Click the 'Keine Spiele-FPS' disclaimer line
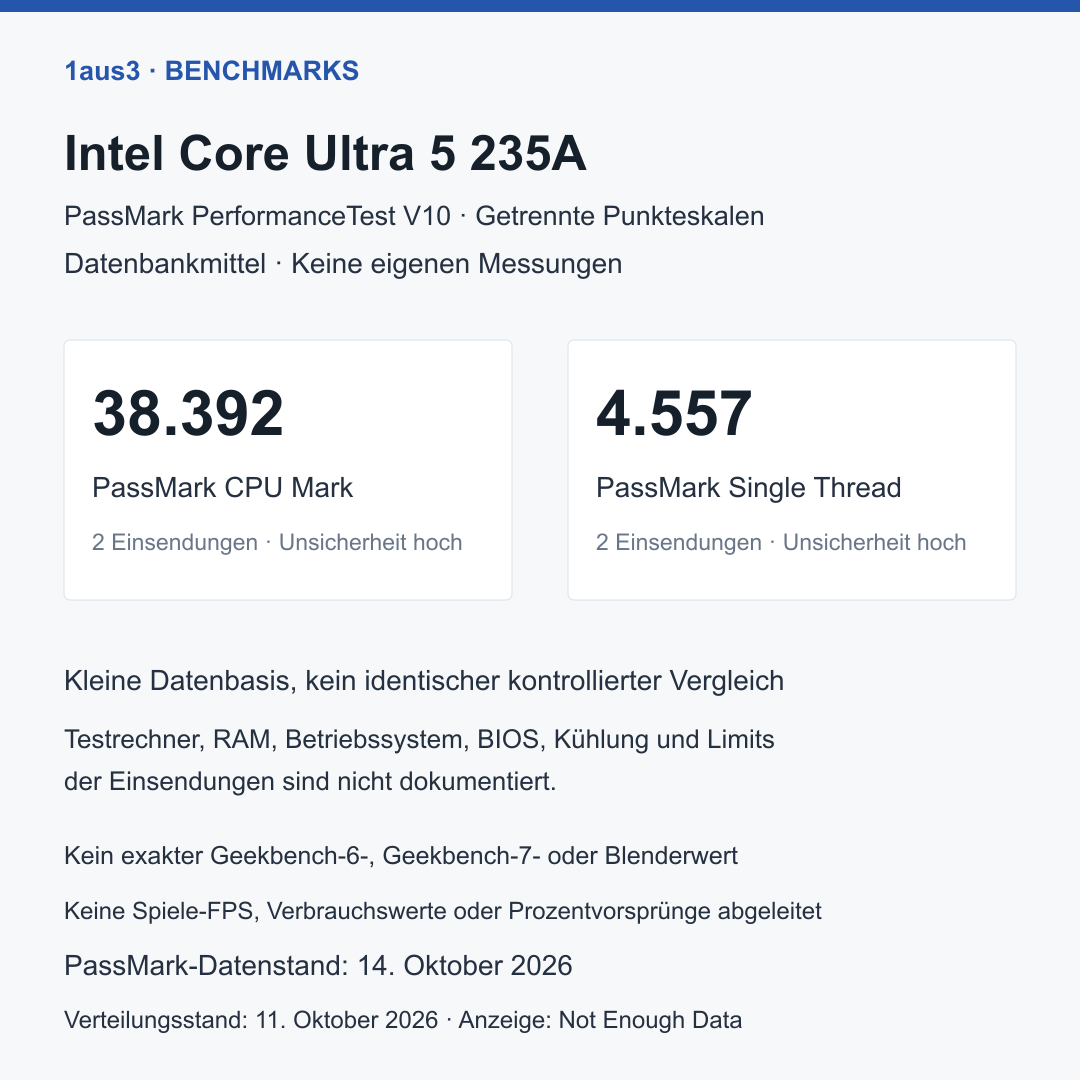This screenshot has width=1080, height=1080. tap(443, 911)
